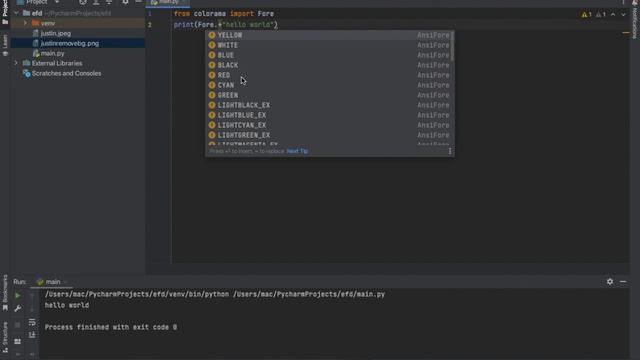The width and height of the screenshot is (640, 360).
Task: Open the Structure side tool window
Action: pos(5,337)
